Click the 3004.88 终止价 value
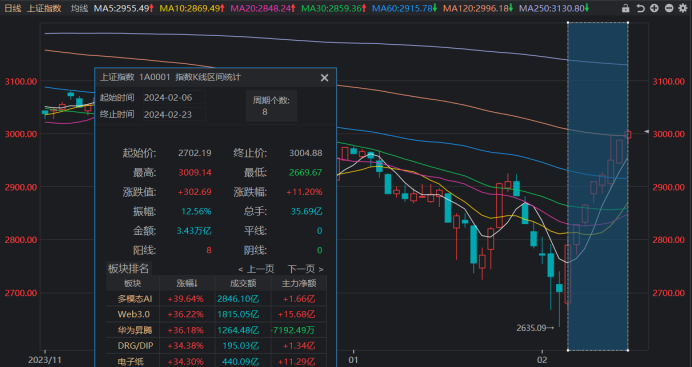 coord(305,153)
